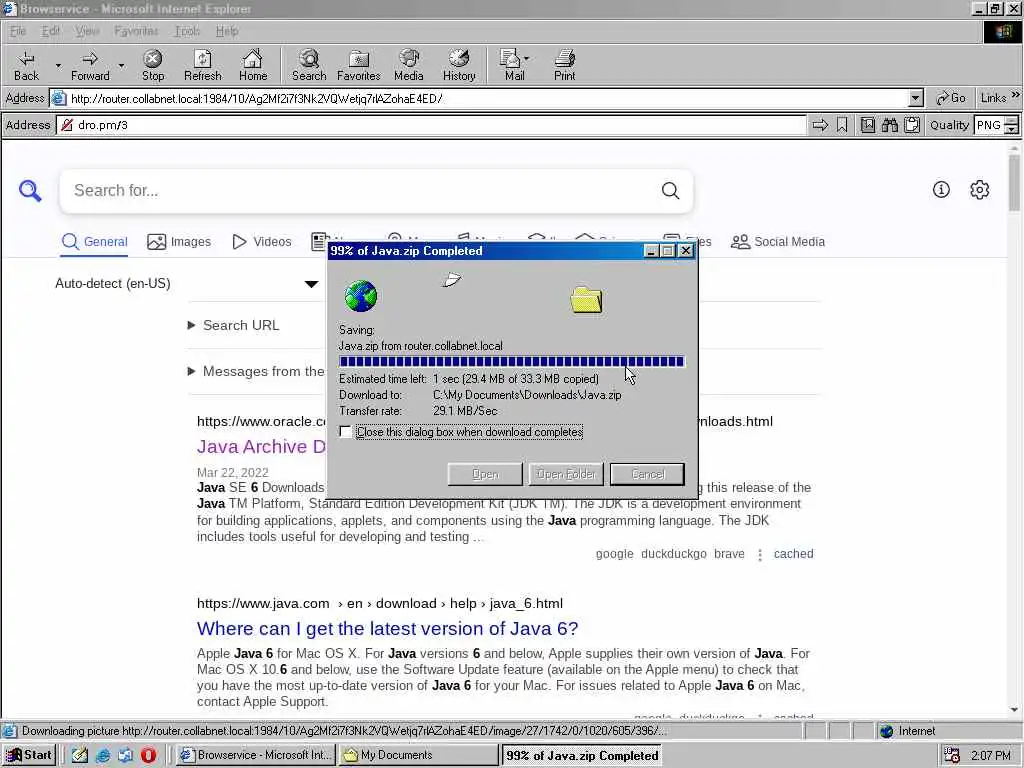Open the Auto-detect (en-US) language dropdown
The width and height of the screenshot is (1024, 768).
(x=187, y=283)
